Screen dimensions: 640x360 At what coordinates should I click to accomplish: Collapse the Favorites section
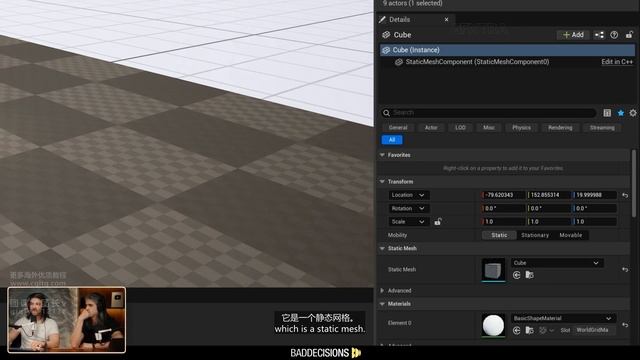click(x=382, y=155)
